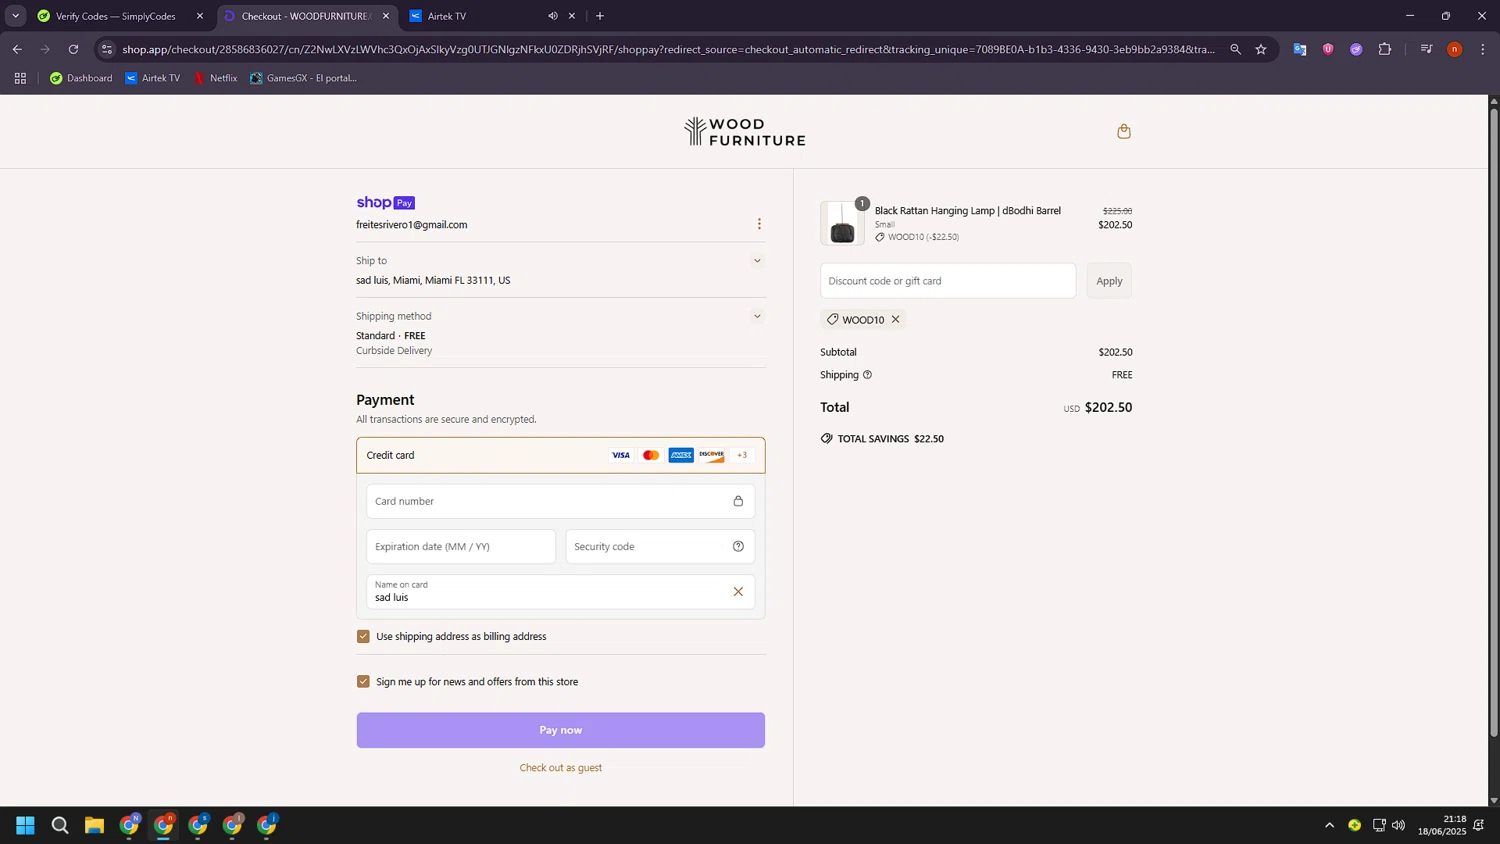Clear the Name on card field
The width and height of the screenshot is (1500, 844).
(x=738, y=592)
